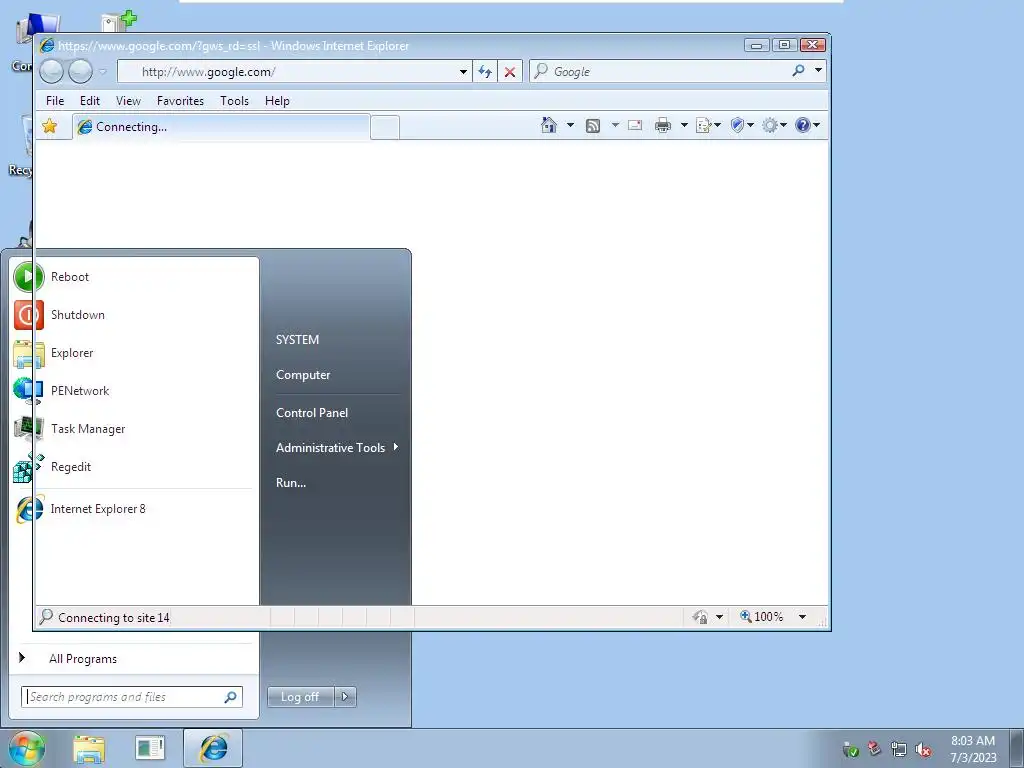Open the Print dropdown arrow
The image size is (1024, 768).
click(x=684, y=125)
